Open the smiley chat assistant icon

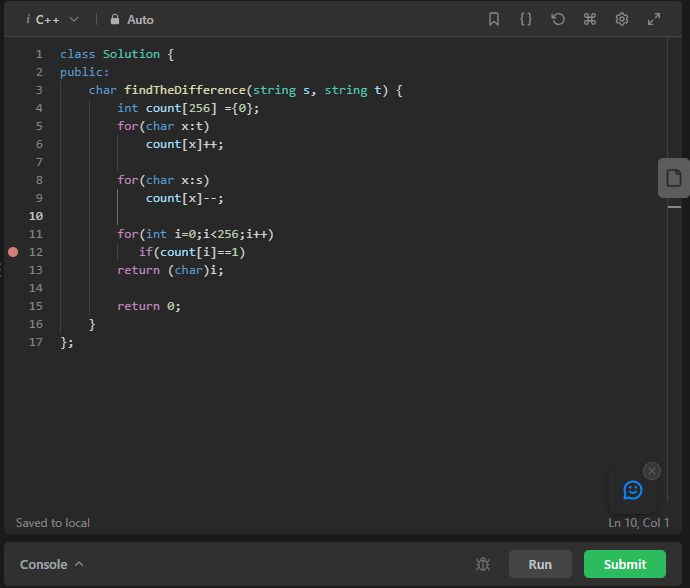633,490
